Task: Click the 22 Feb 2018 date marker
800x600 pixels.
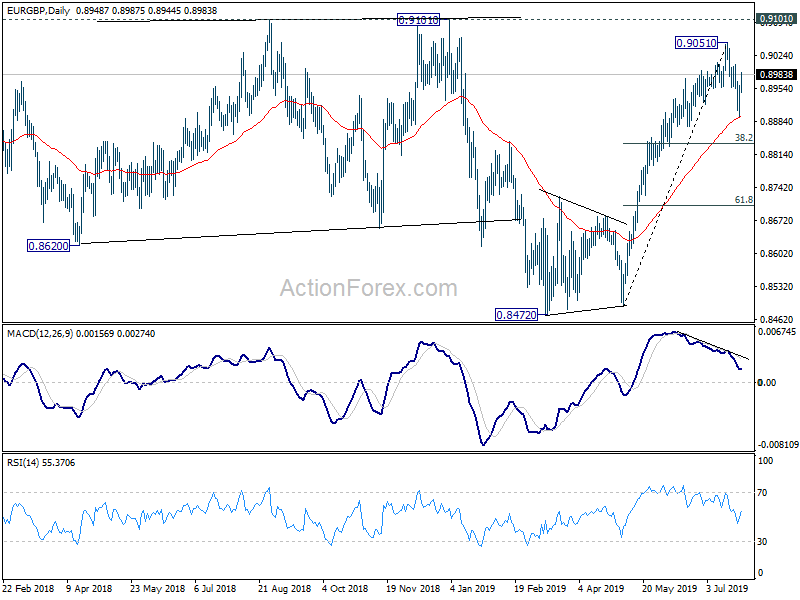Action: [x=29, y=588]
